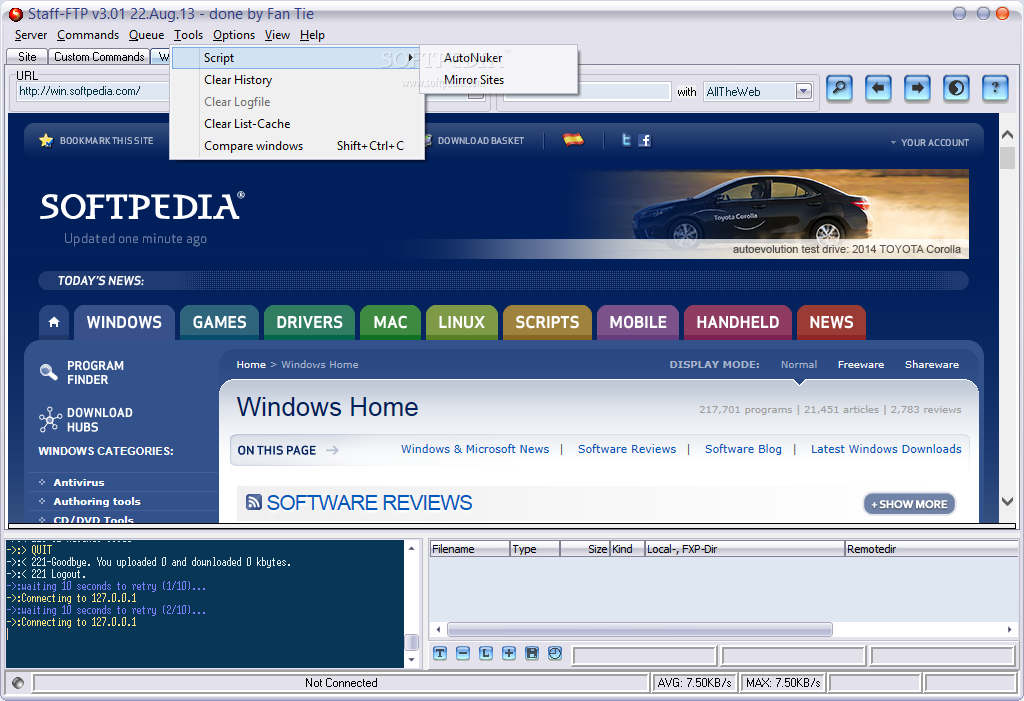Click the connection status indicator in status bar

pyautogui.click(x=18, y=683)
